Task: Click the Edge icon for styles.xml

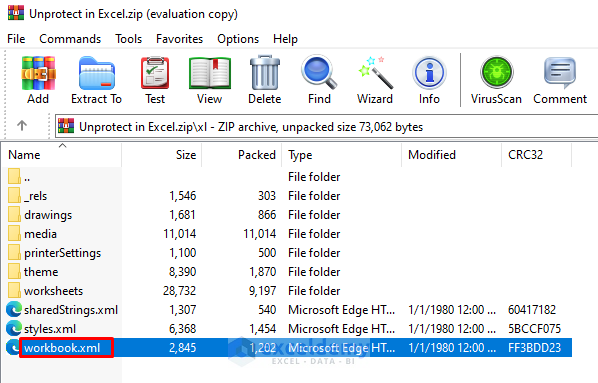Action: click(14, 328)
